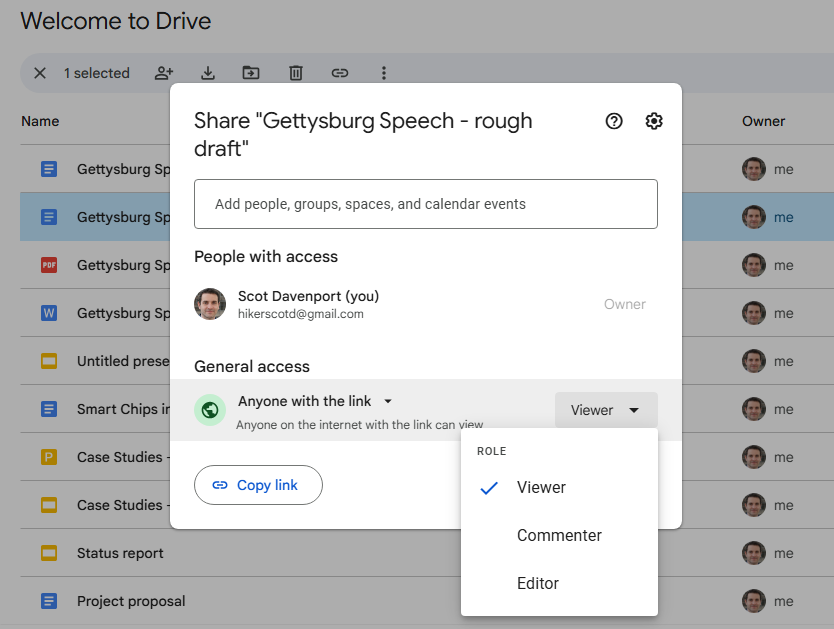This screenshot has height=629, width=834.
Task: Select Commenter from the role menu
Action: pos(559,535)
